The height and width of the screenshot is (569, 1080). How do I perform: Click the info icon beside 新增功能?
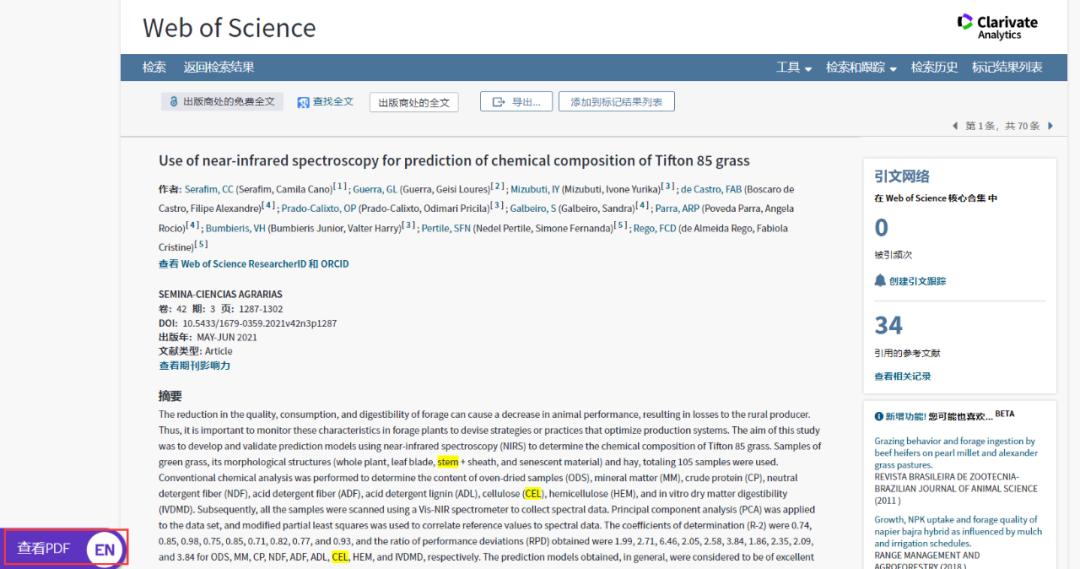[x=879, y=416]
